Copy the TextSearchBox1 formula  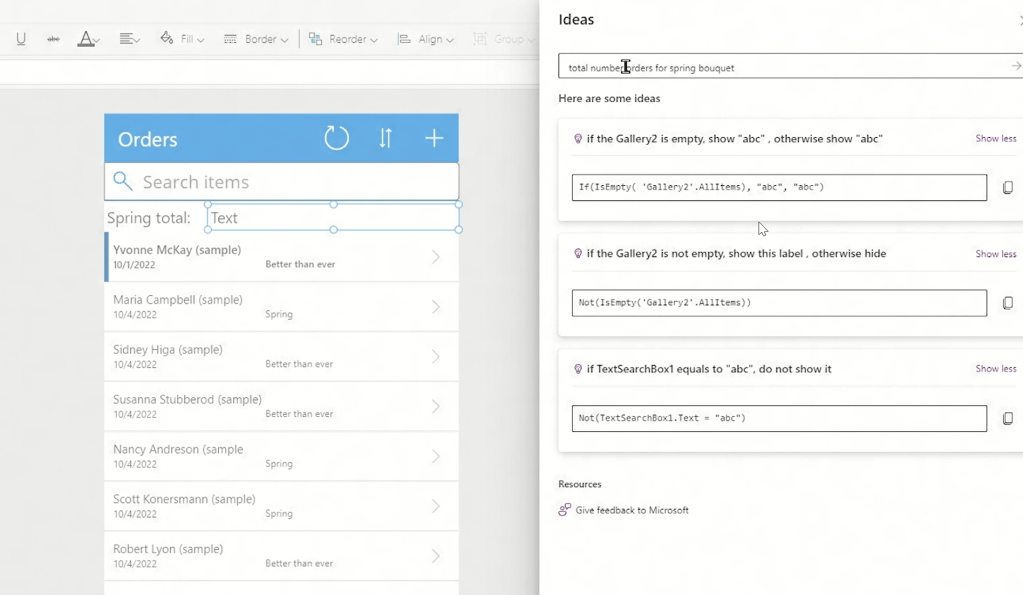click(1007, 418)
